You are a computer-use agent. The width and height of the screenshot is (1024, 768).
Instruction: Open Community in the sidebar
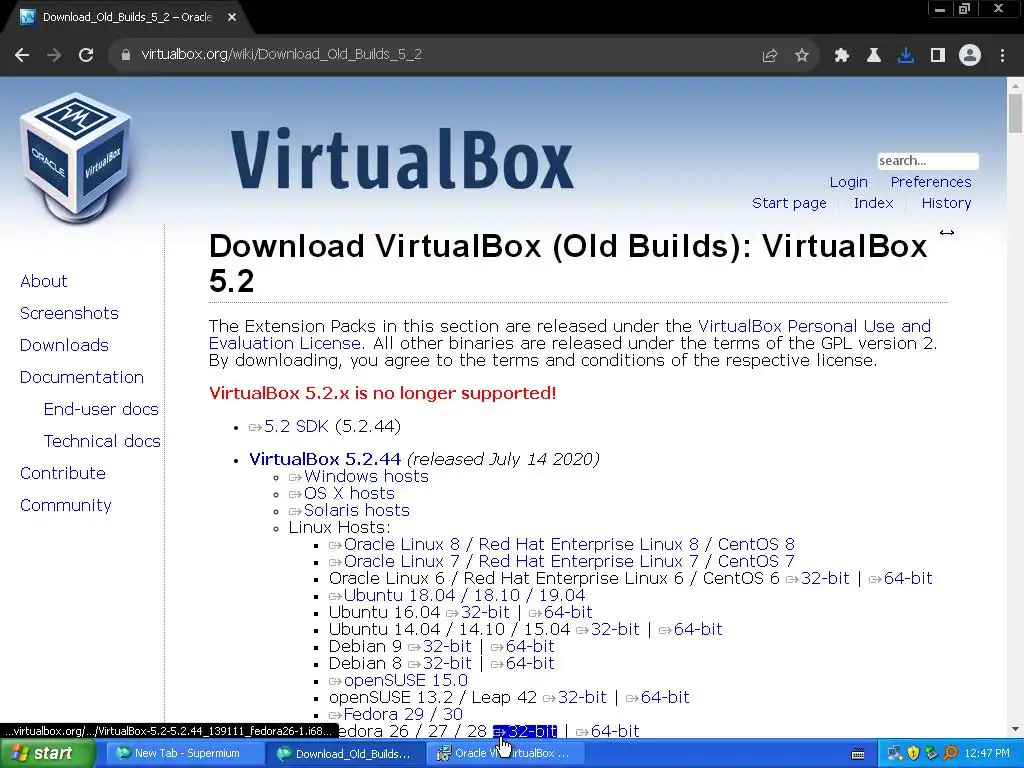tap(65, 505)
